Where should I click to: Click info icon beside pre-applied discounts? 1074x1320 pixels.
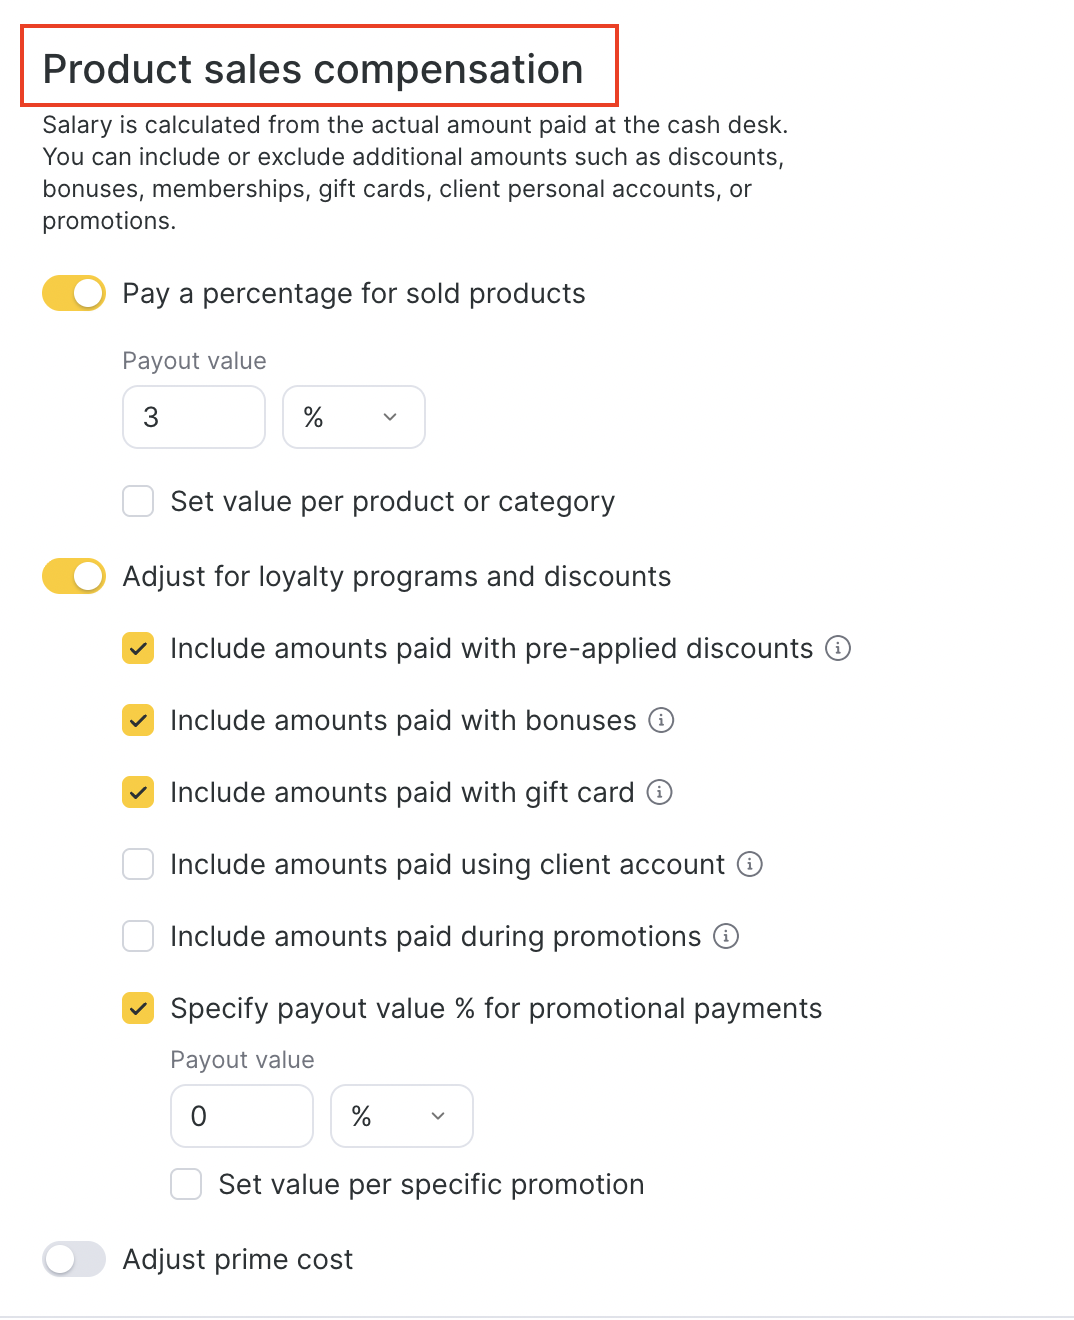point(838,648)
